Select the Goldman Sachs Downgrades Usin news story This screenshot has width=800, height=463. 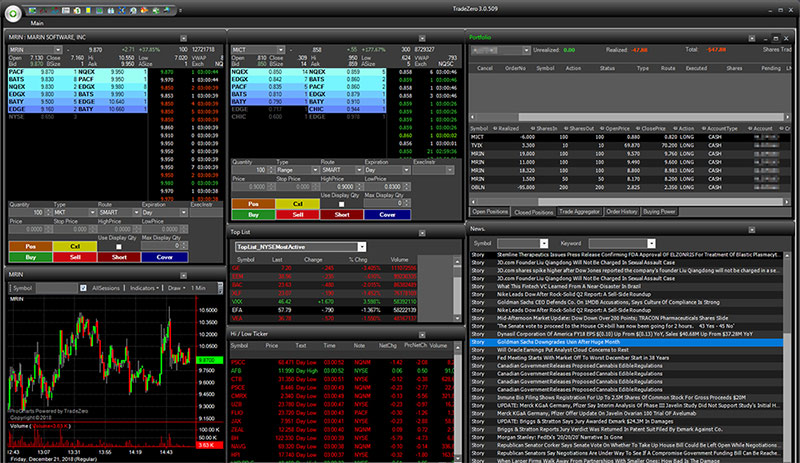(627, 342)
